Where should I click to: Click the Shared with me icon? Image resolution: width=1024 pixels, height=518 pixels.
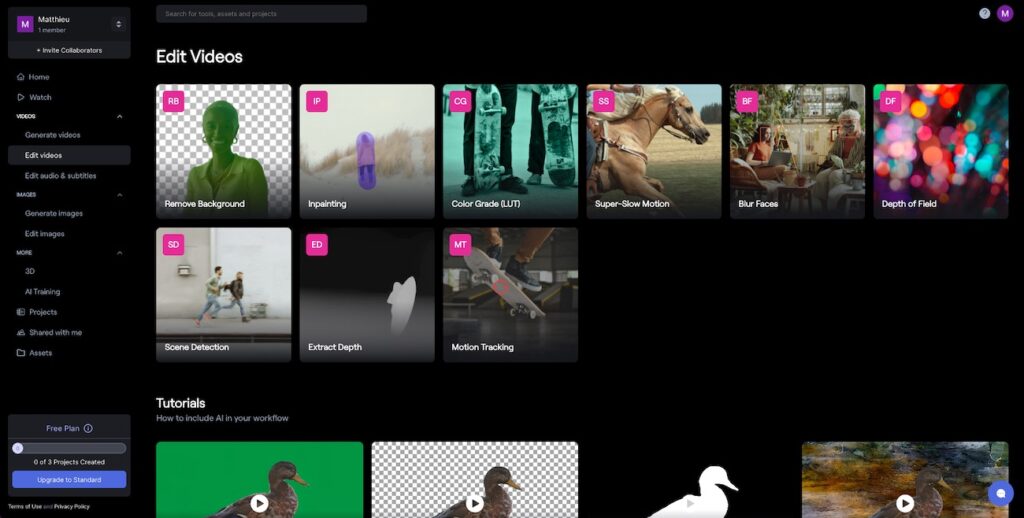20,333
